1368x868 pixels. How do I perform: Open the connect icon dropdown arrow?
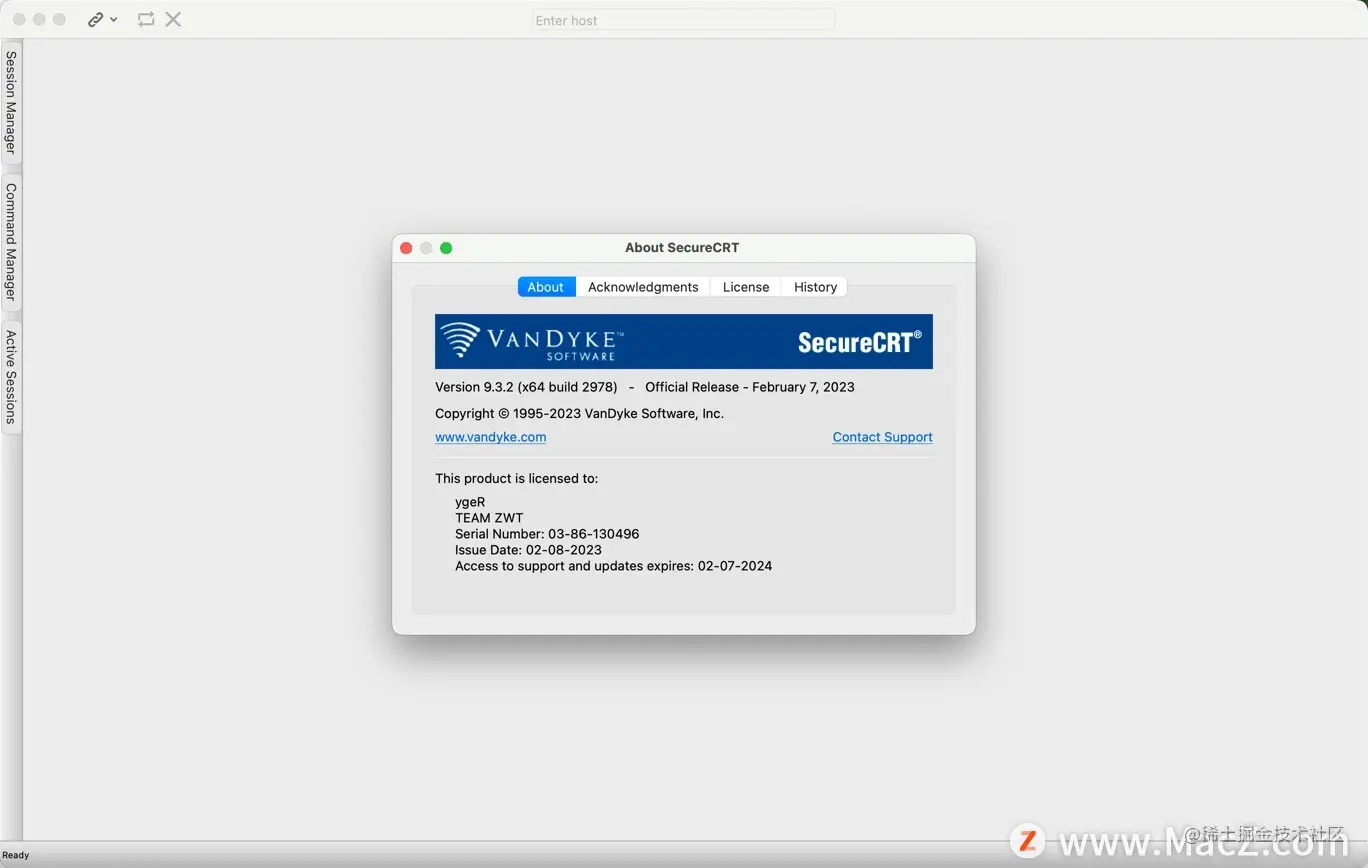114,19
